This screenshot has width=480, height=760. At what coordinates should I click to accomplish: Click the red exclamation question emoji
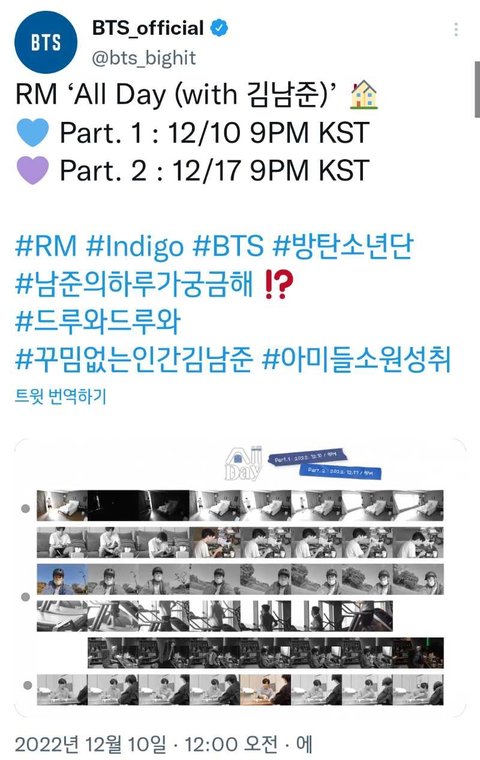click(279, 285)
